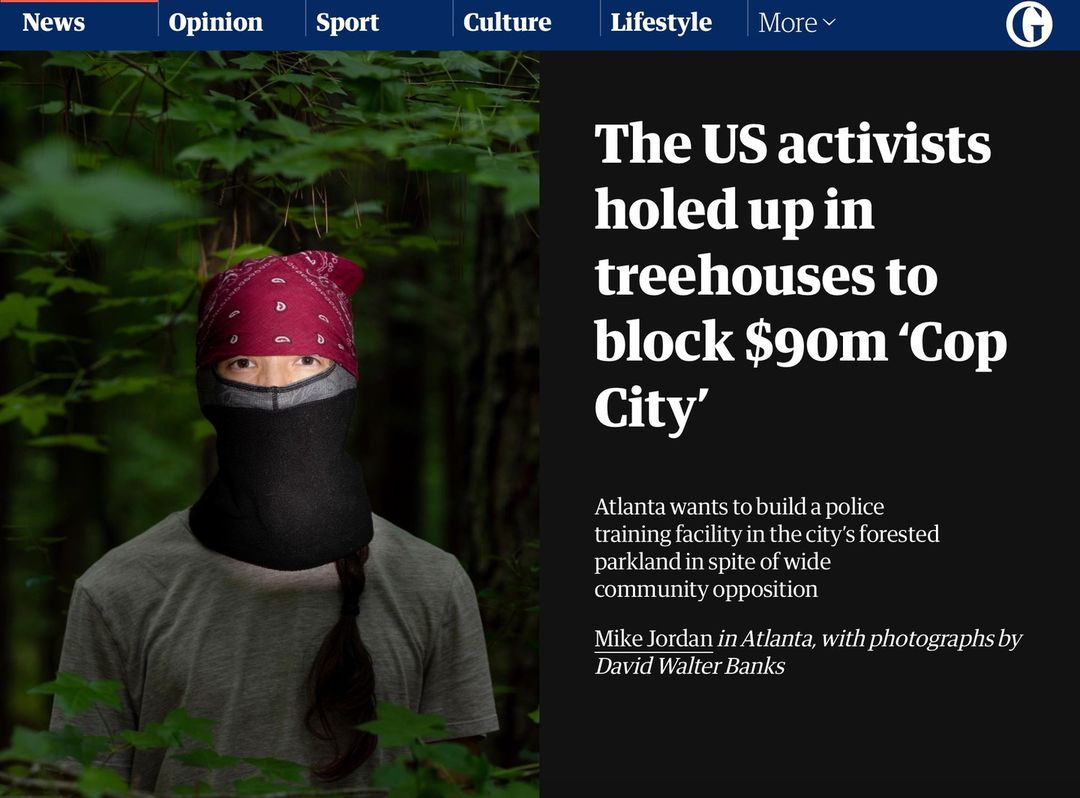Click the '$90m' text in headline
The width and height of the screenshot is (1080, 798).
point(816,342)
